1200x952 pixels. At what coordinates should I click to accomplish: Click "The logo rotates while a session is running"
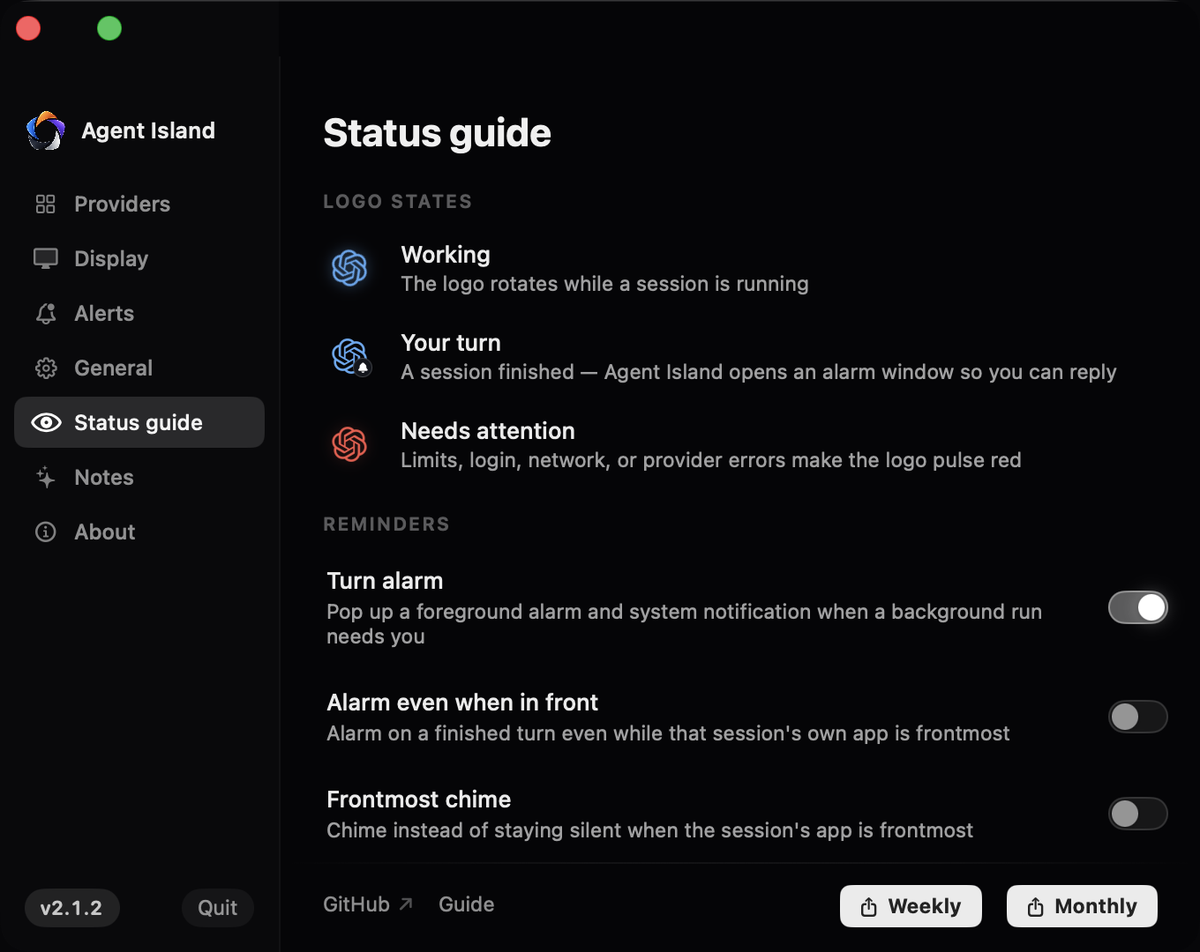(x=605, y=284)
